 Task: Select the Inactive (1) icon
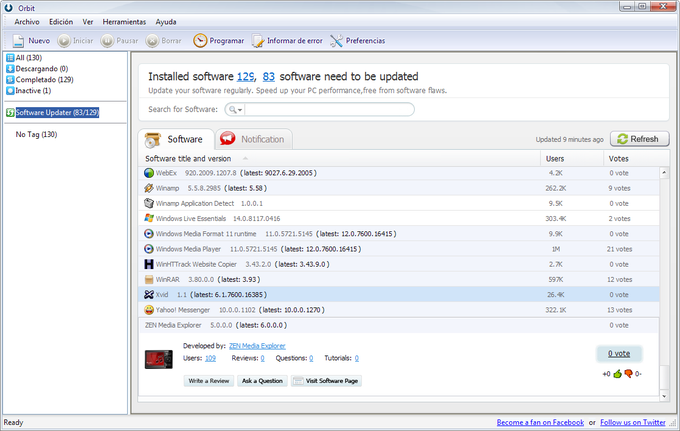[10, 91]
